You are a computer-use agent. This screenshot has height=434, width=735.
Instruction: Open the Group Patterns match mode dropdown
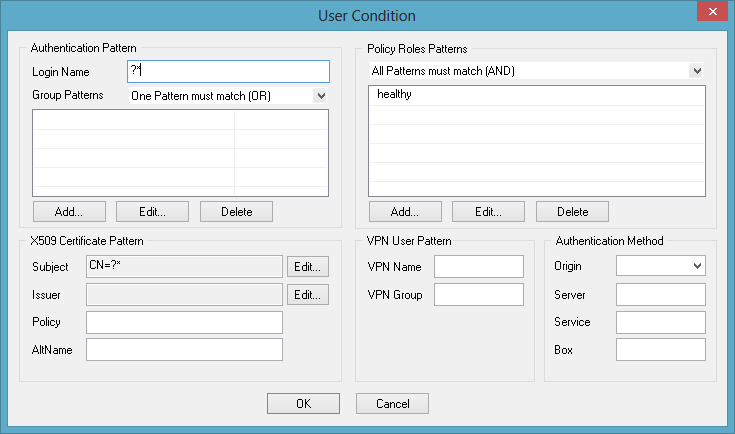click(x=228, y=96)
